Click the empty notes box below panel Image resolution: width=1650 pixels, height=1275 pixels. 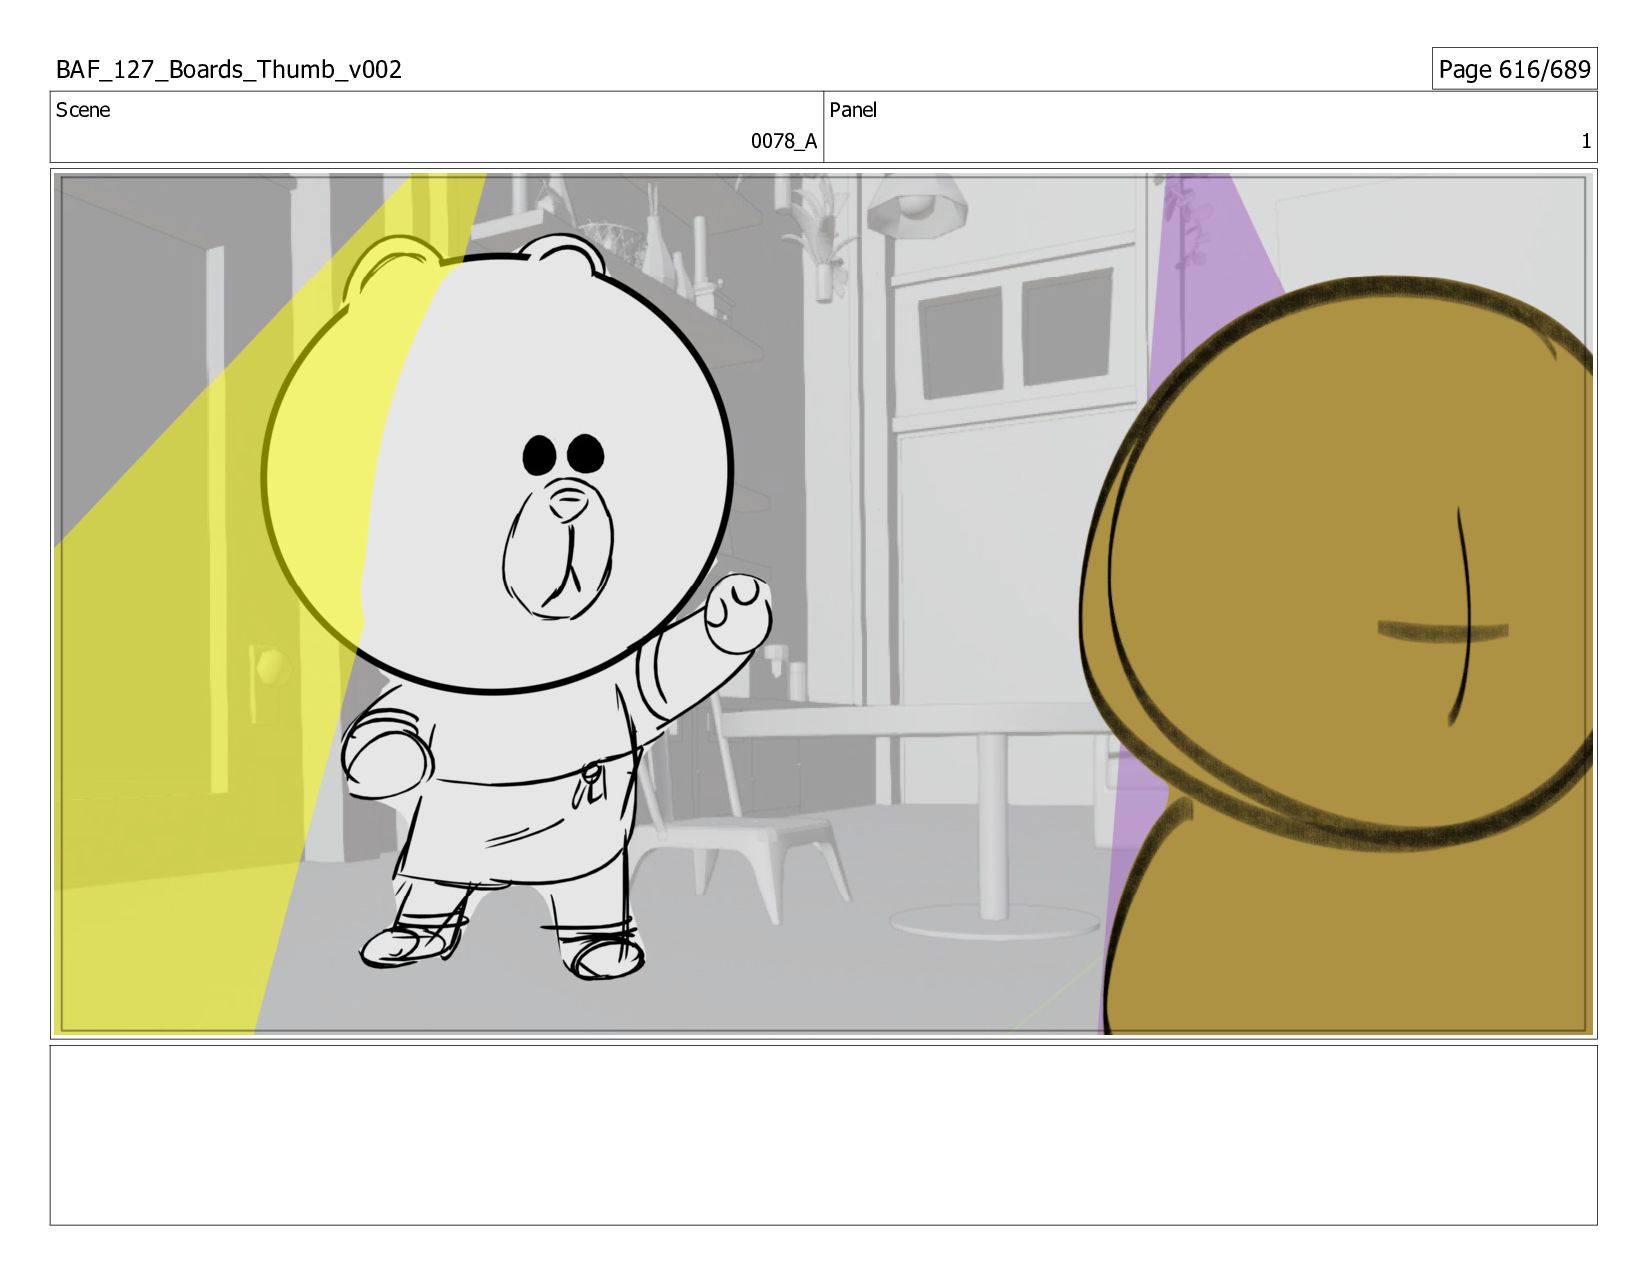(824, 1135)
